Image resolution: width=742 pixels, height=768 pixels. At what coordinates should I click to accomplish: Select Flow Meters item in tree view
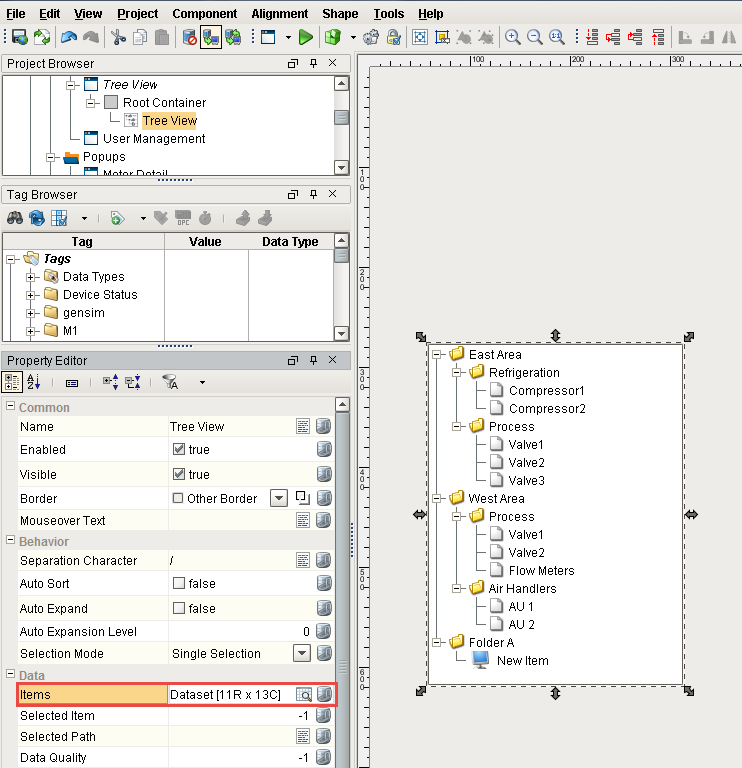(x=541, y=571)
